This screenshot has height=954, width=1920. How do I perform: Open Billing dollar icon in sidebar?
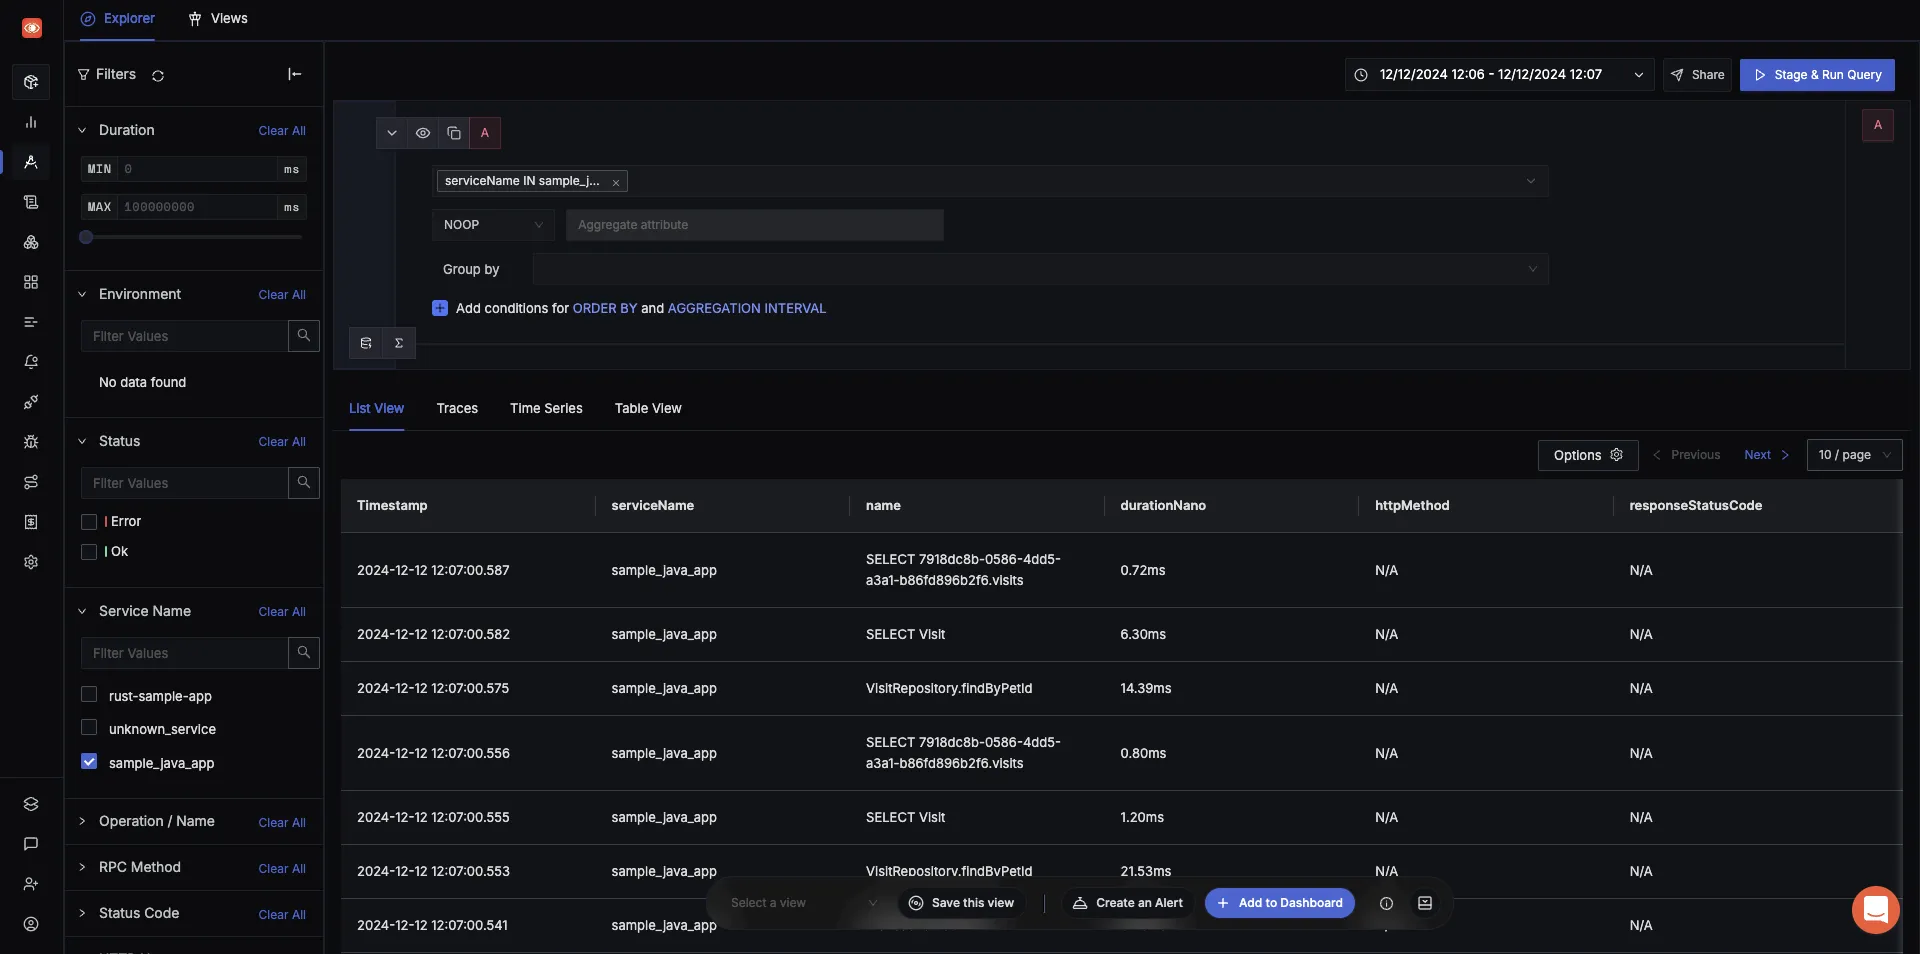(x=31, y=522)
